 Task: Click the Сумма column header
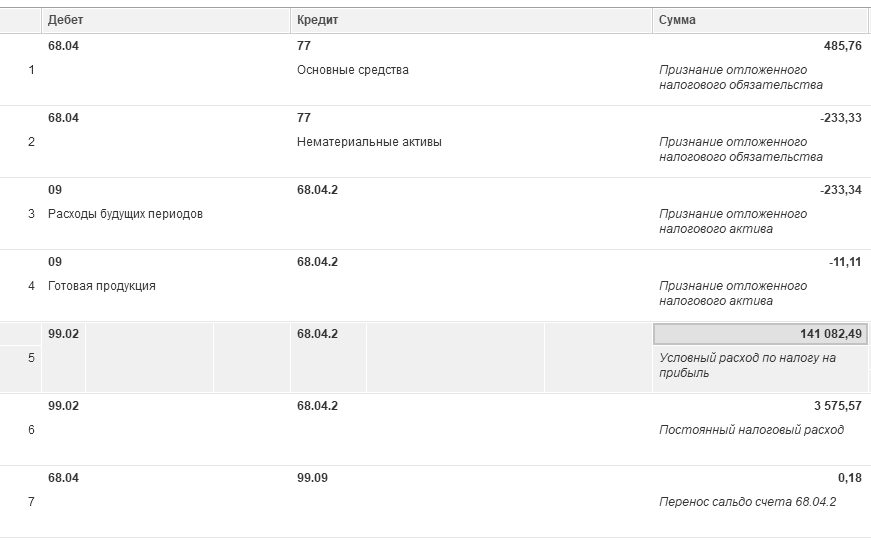[x=760, y=20]
